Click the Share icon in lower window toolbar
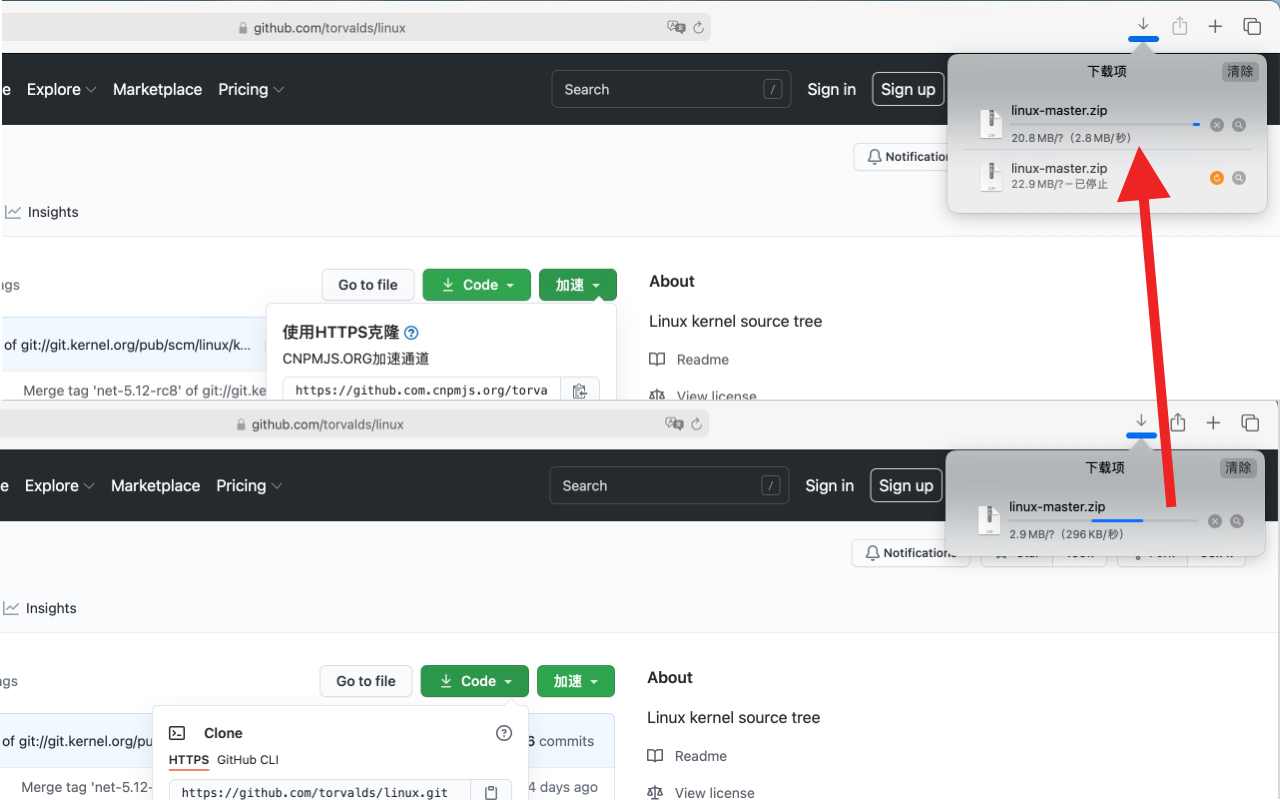This screenshot has width=1280, height=800. [1178, 422]
